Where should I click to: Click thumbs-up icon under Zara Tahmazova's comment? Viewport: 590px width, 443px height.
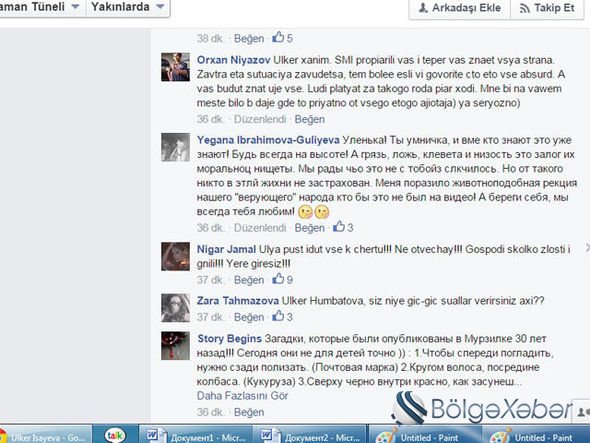coord(278,316)
